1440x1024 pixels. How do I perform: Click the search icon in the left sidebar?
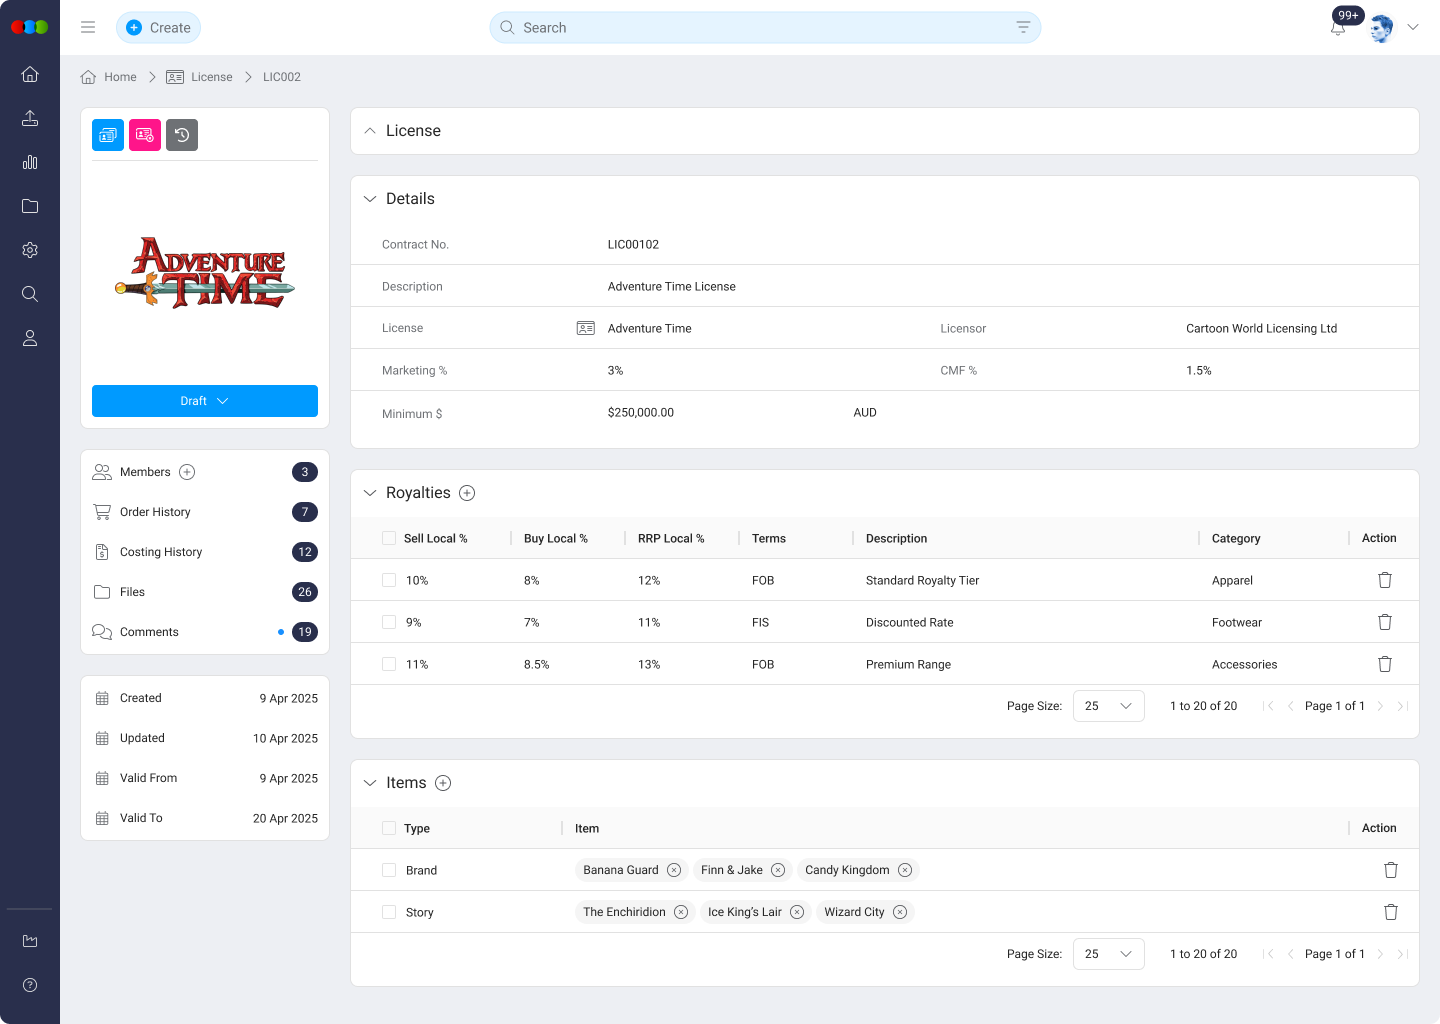(x=29, y=294)
